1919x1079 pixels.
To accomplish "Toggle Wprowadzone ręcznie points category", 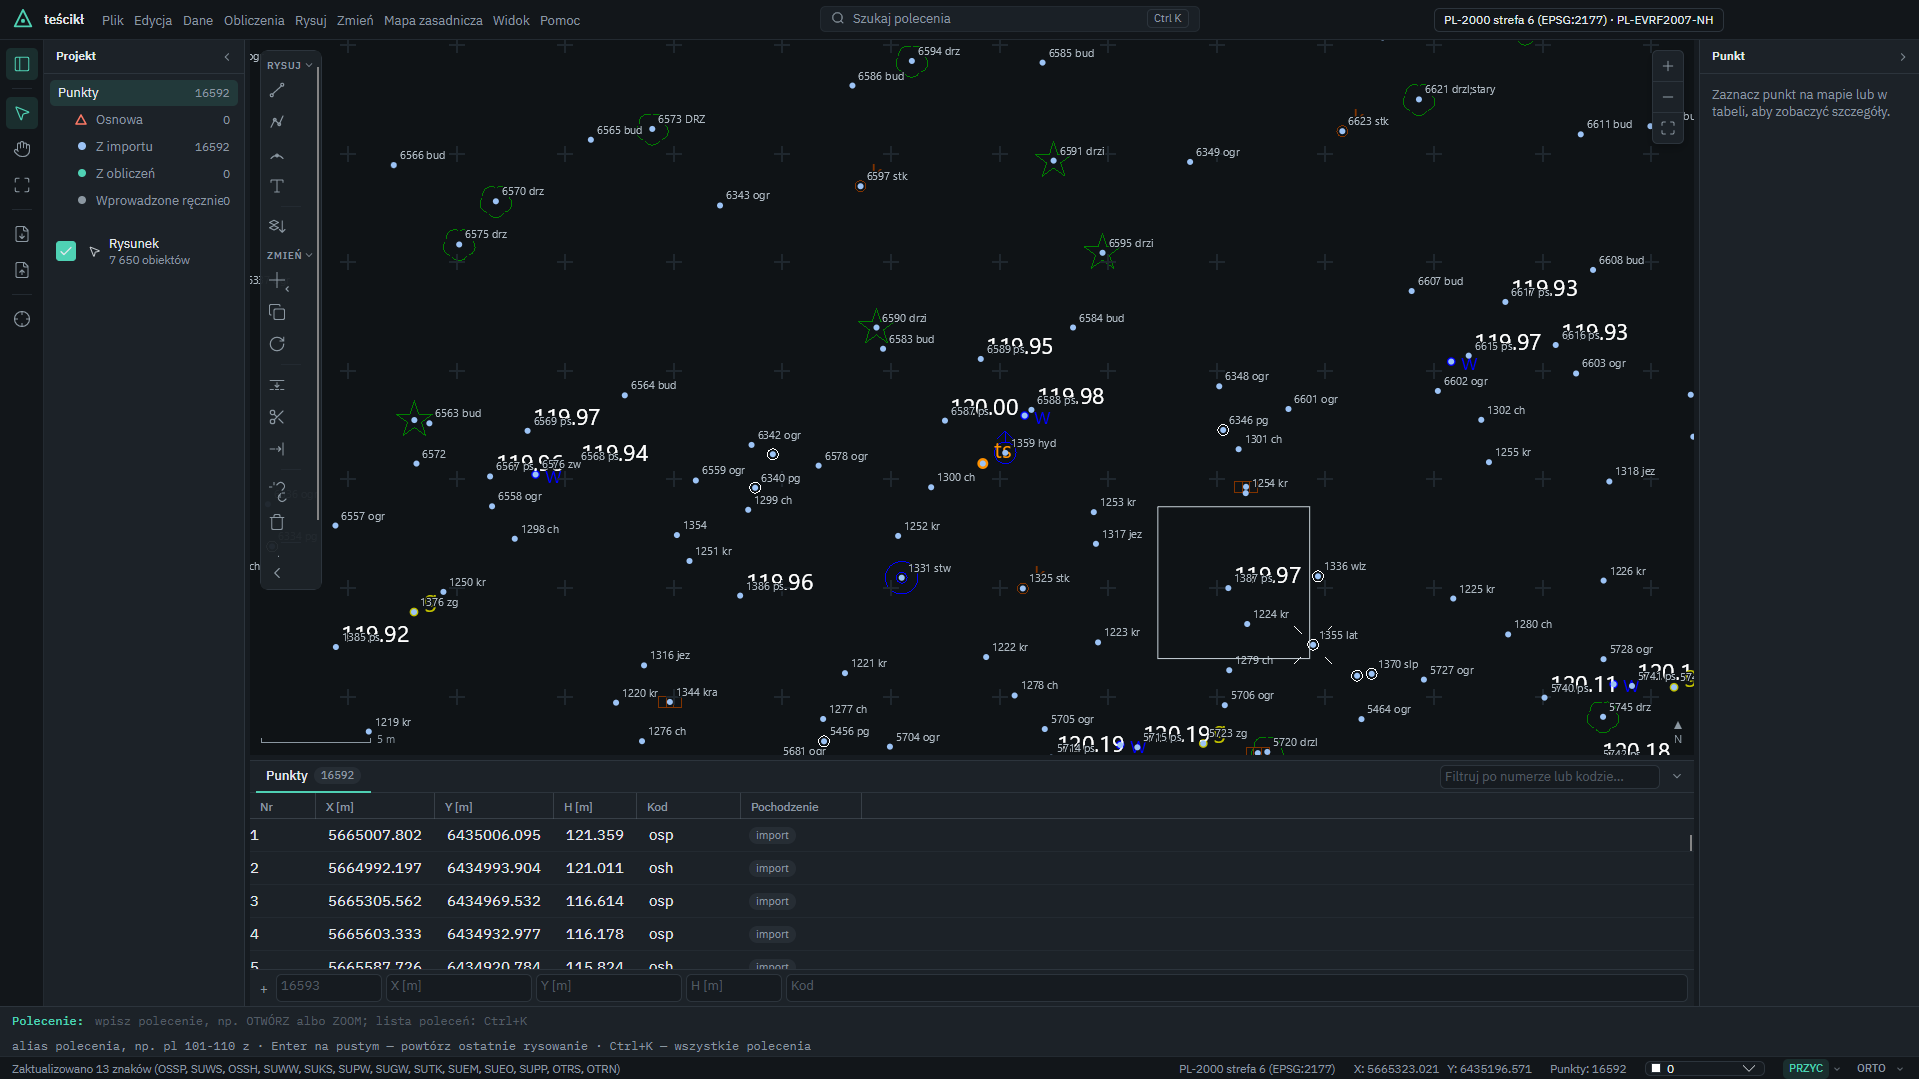I will click(x=144, y=201).
